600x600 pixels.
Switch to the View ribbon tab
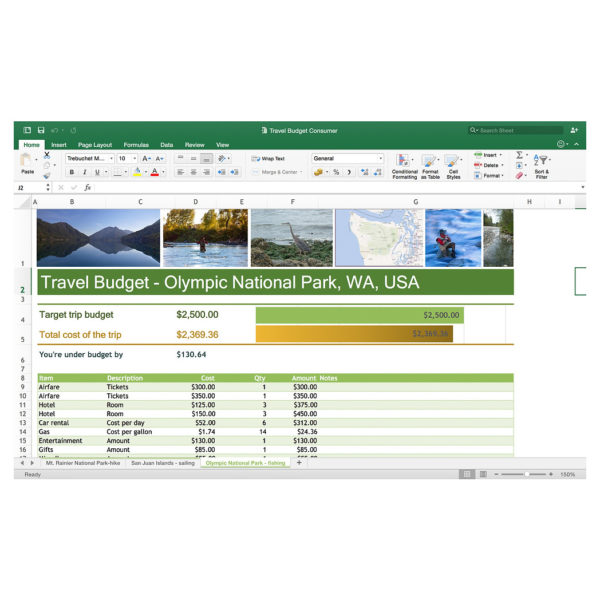(222, 145)
